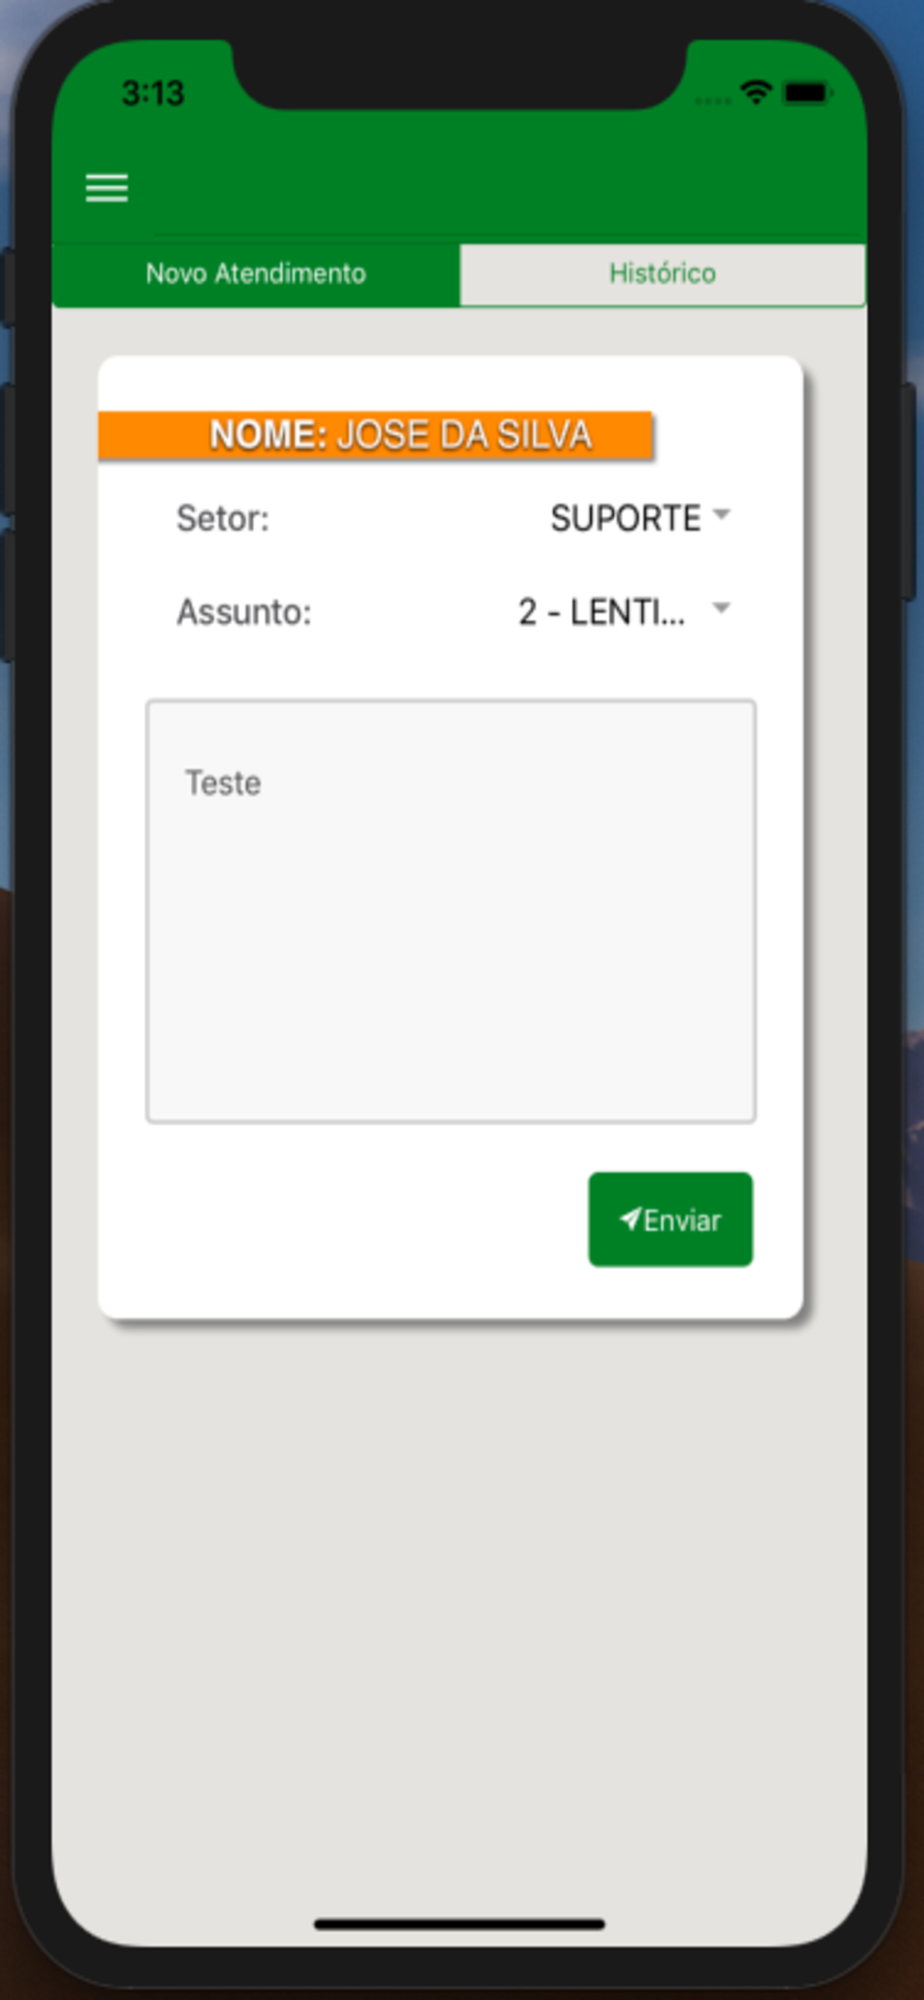This screenshot has width=924, height=2000.
Task: Tap the home indicator bar
Action: (x=459, y=1924)
